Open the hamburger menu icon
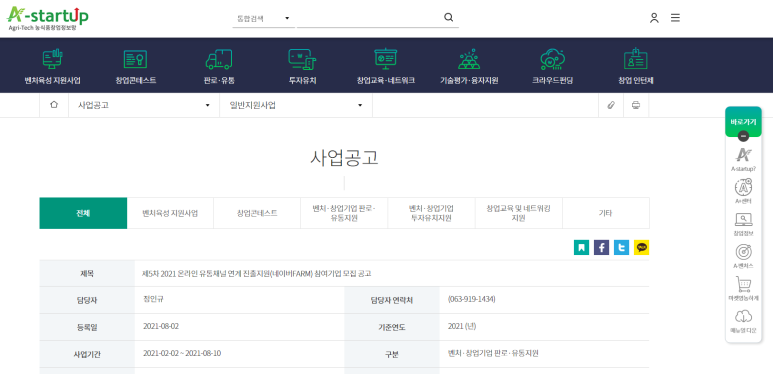 [675, 18]
